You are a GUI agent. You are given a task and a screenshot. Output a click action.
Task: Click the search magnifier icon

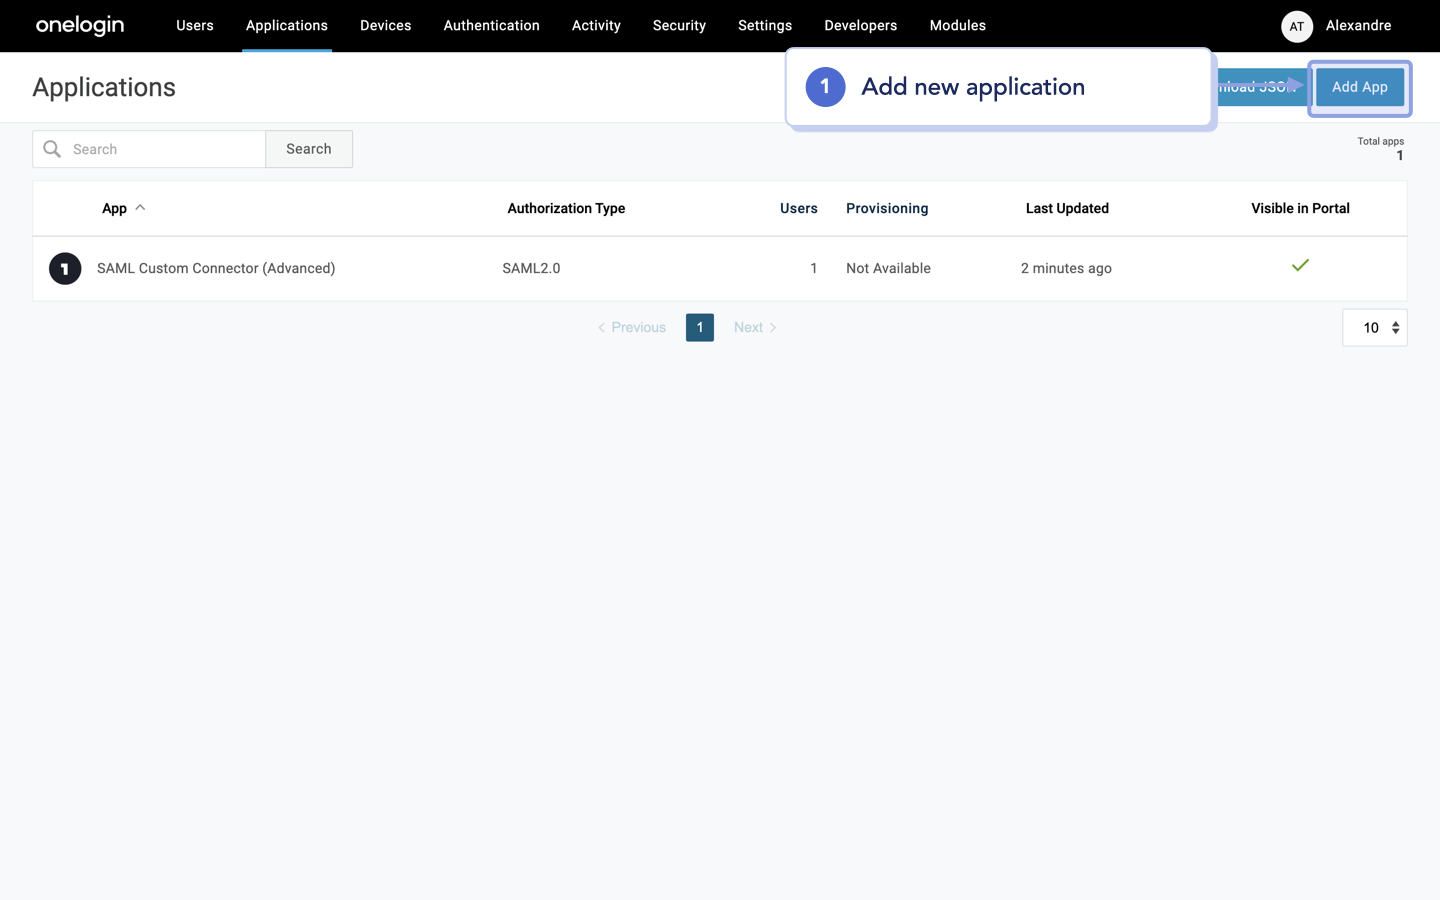click(x=52, y=148)
